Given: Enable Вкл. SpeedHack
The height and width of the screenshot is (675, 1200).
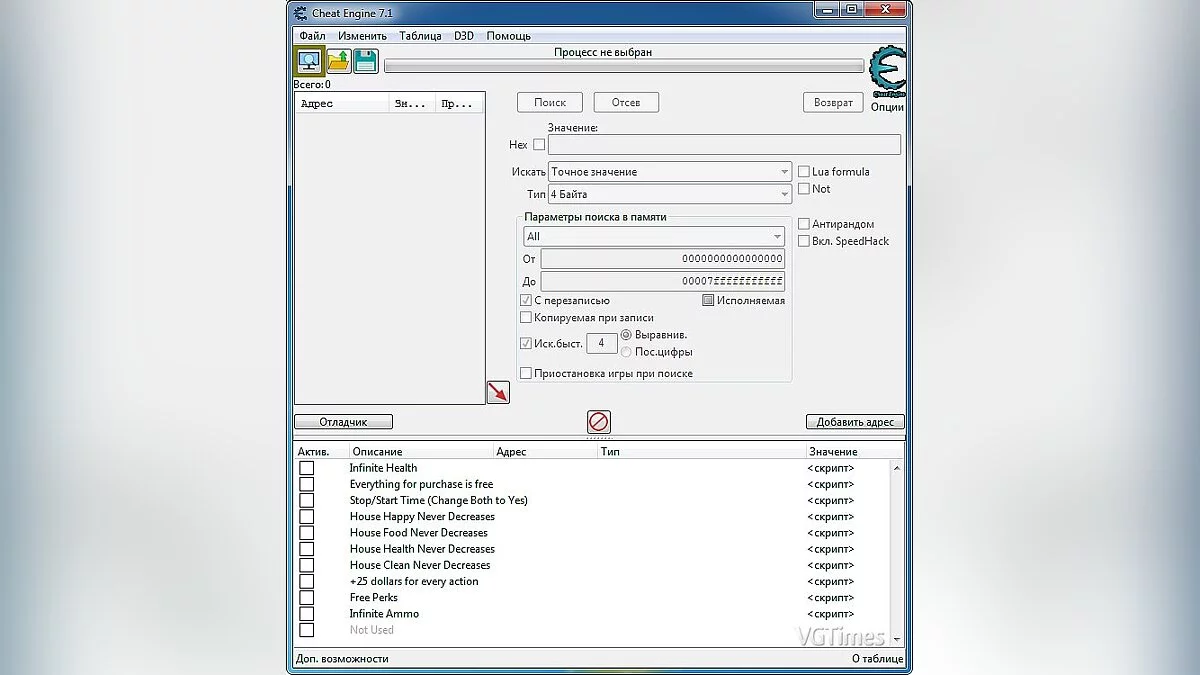Looking at the screenshot, I should click(x=804, y=240).
